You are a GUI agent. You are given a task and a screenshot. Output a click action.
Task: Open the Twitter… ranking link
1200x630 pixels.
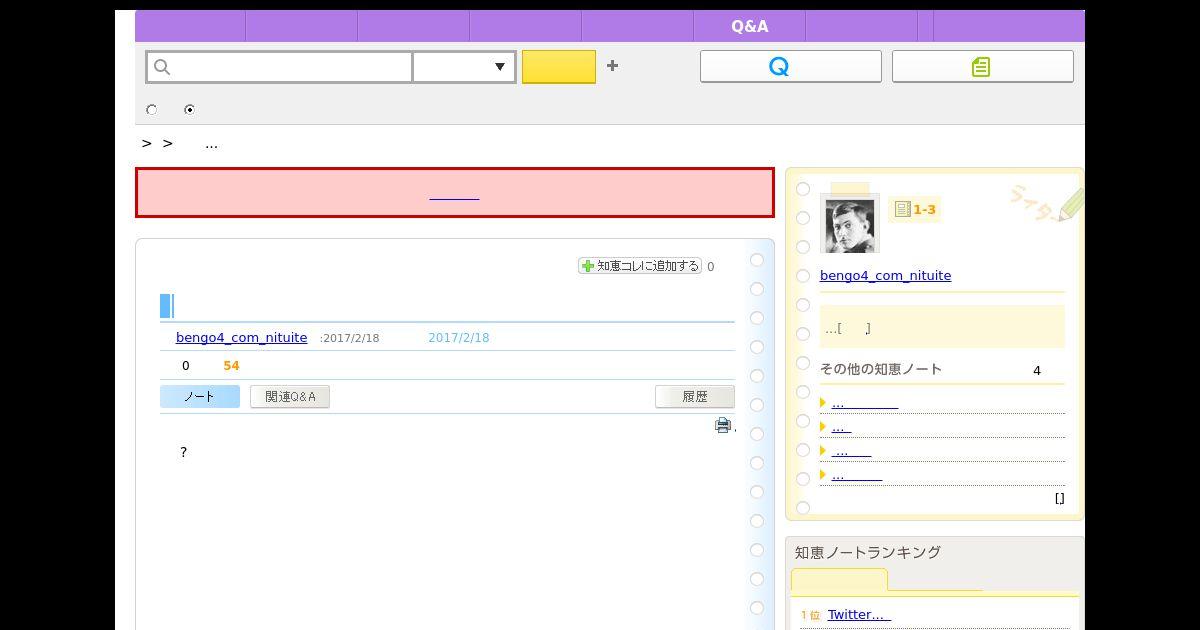(859, 615)
